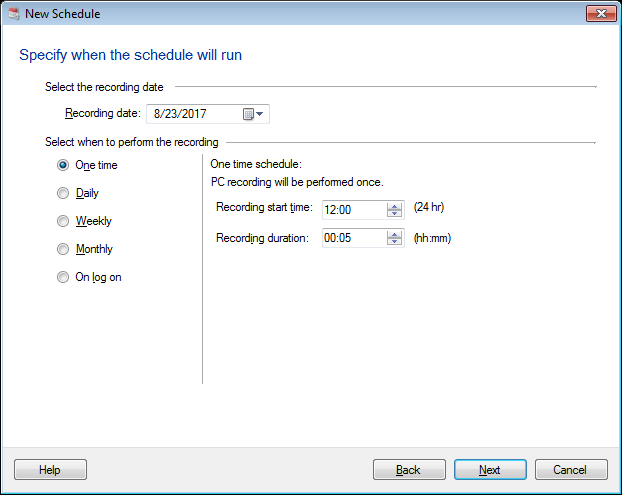622x495 pixels.
Task: Pick the Monthly schedule radio button
Action: tap(64, 249)
